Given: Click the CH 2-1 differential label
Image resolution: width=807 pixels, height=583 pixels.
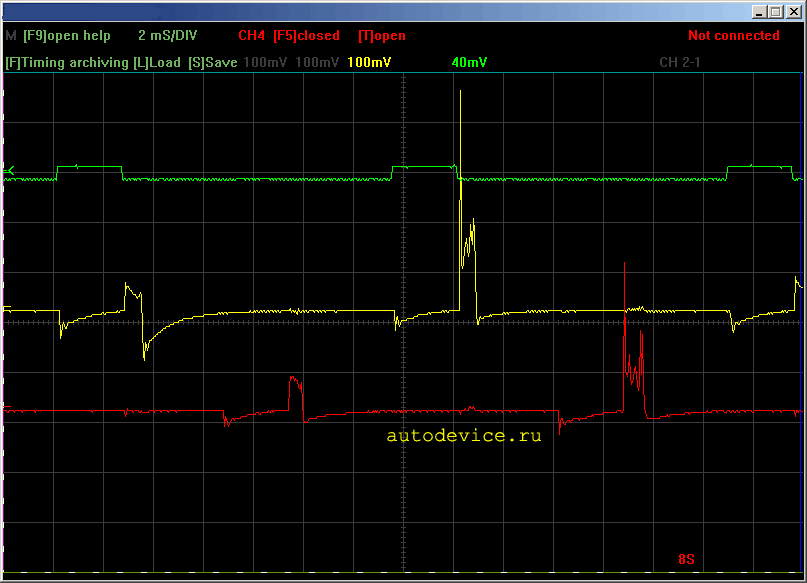Looking at the screenshot, I should pyautogui.click(x=679, y=63).
